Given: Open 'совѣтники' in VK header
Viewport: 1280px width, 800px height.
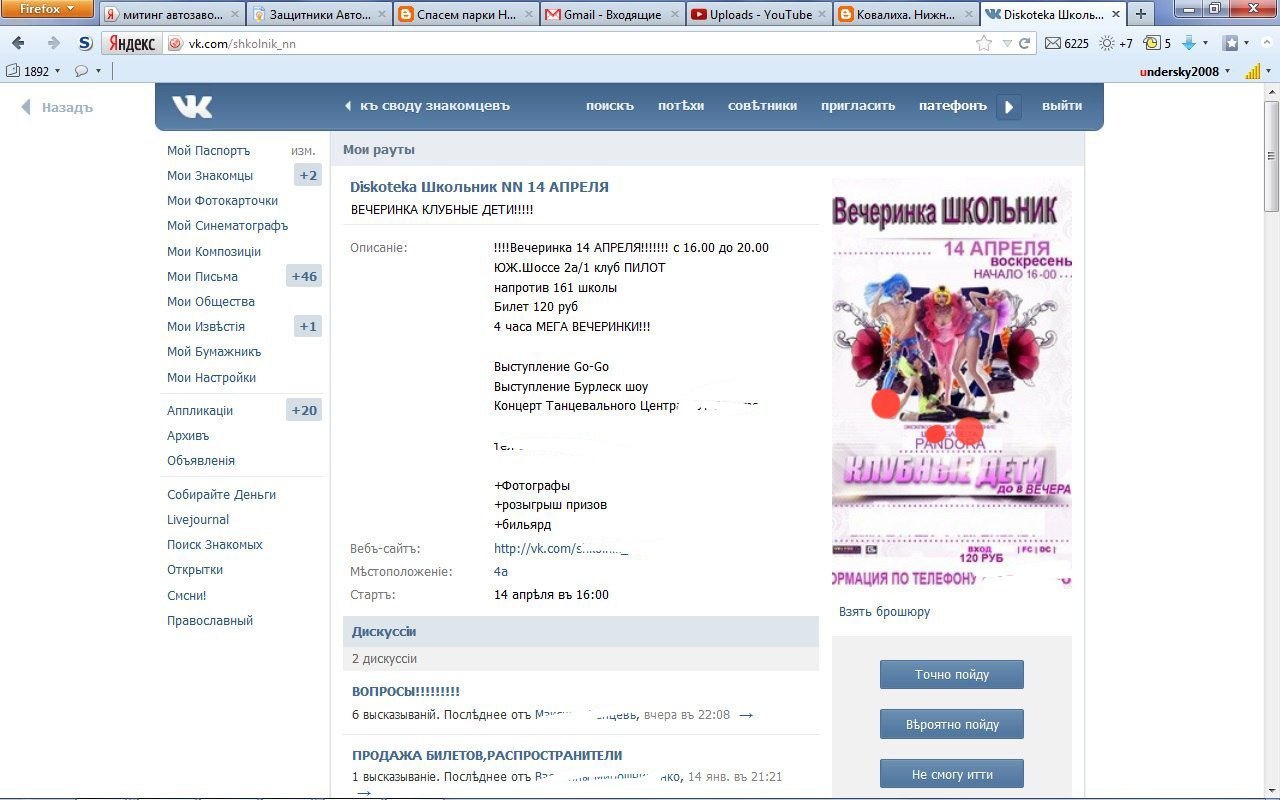Looking at the screenshot, I should [x=762, y=106].
